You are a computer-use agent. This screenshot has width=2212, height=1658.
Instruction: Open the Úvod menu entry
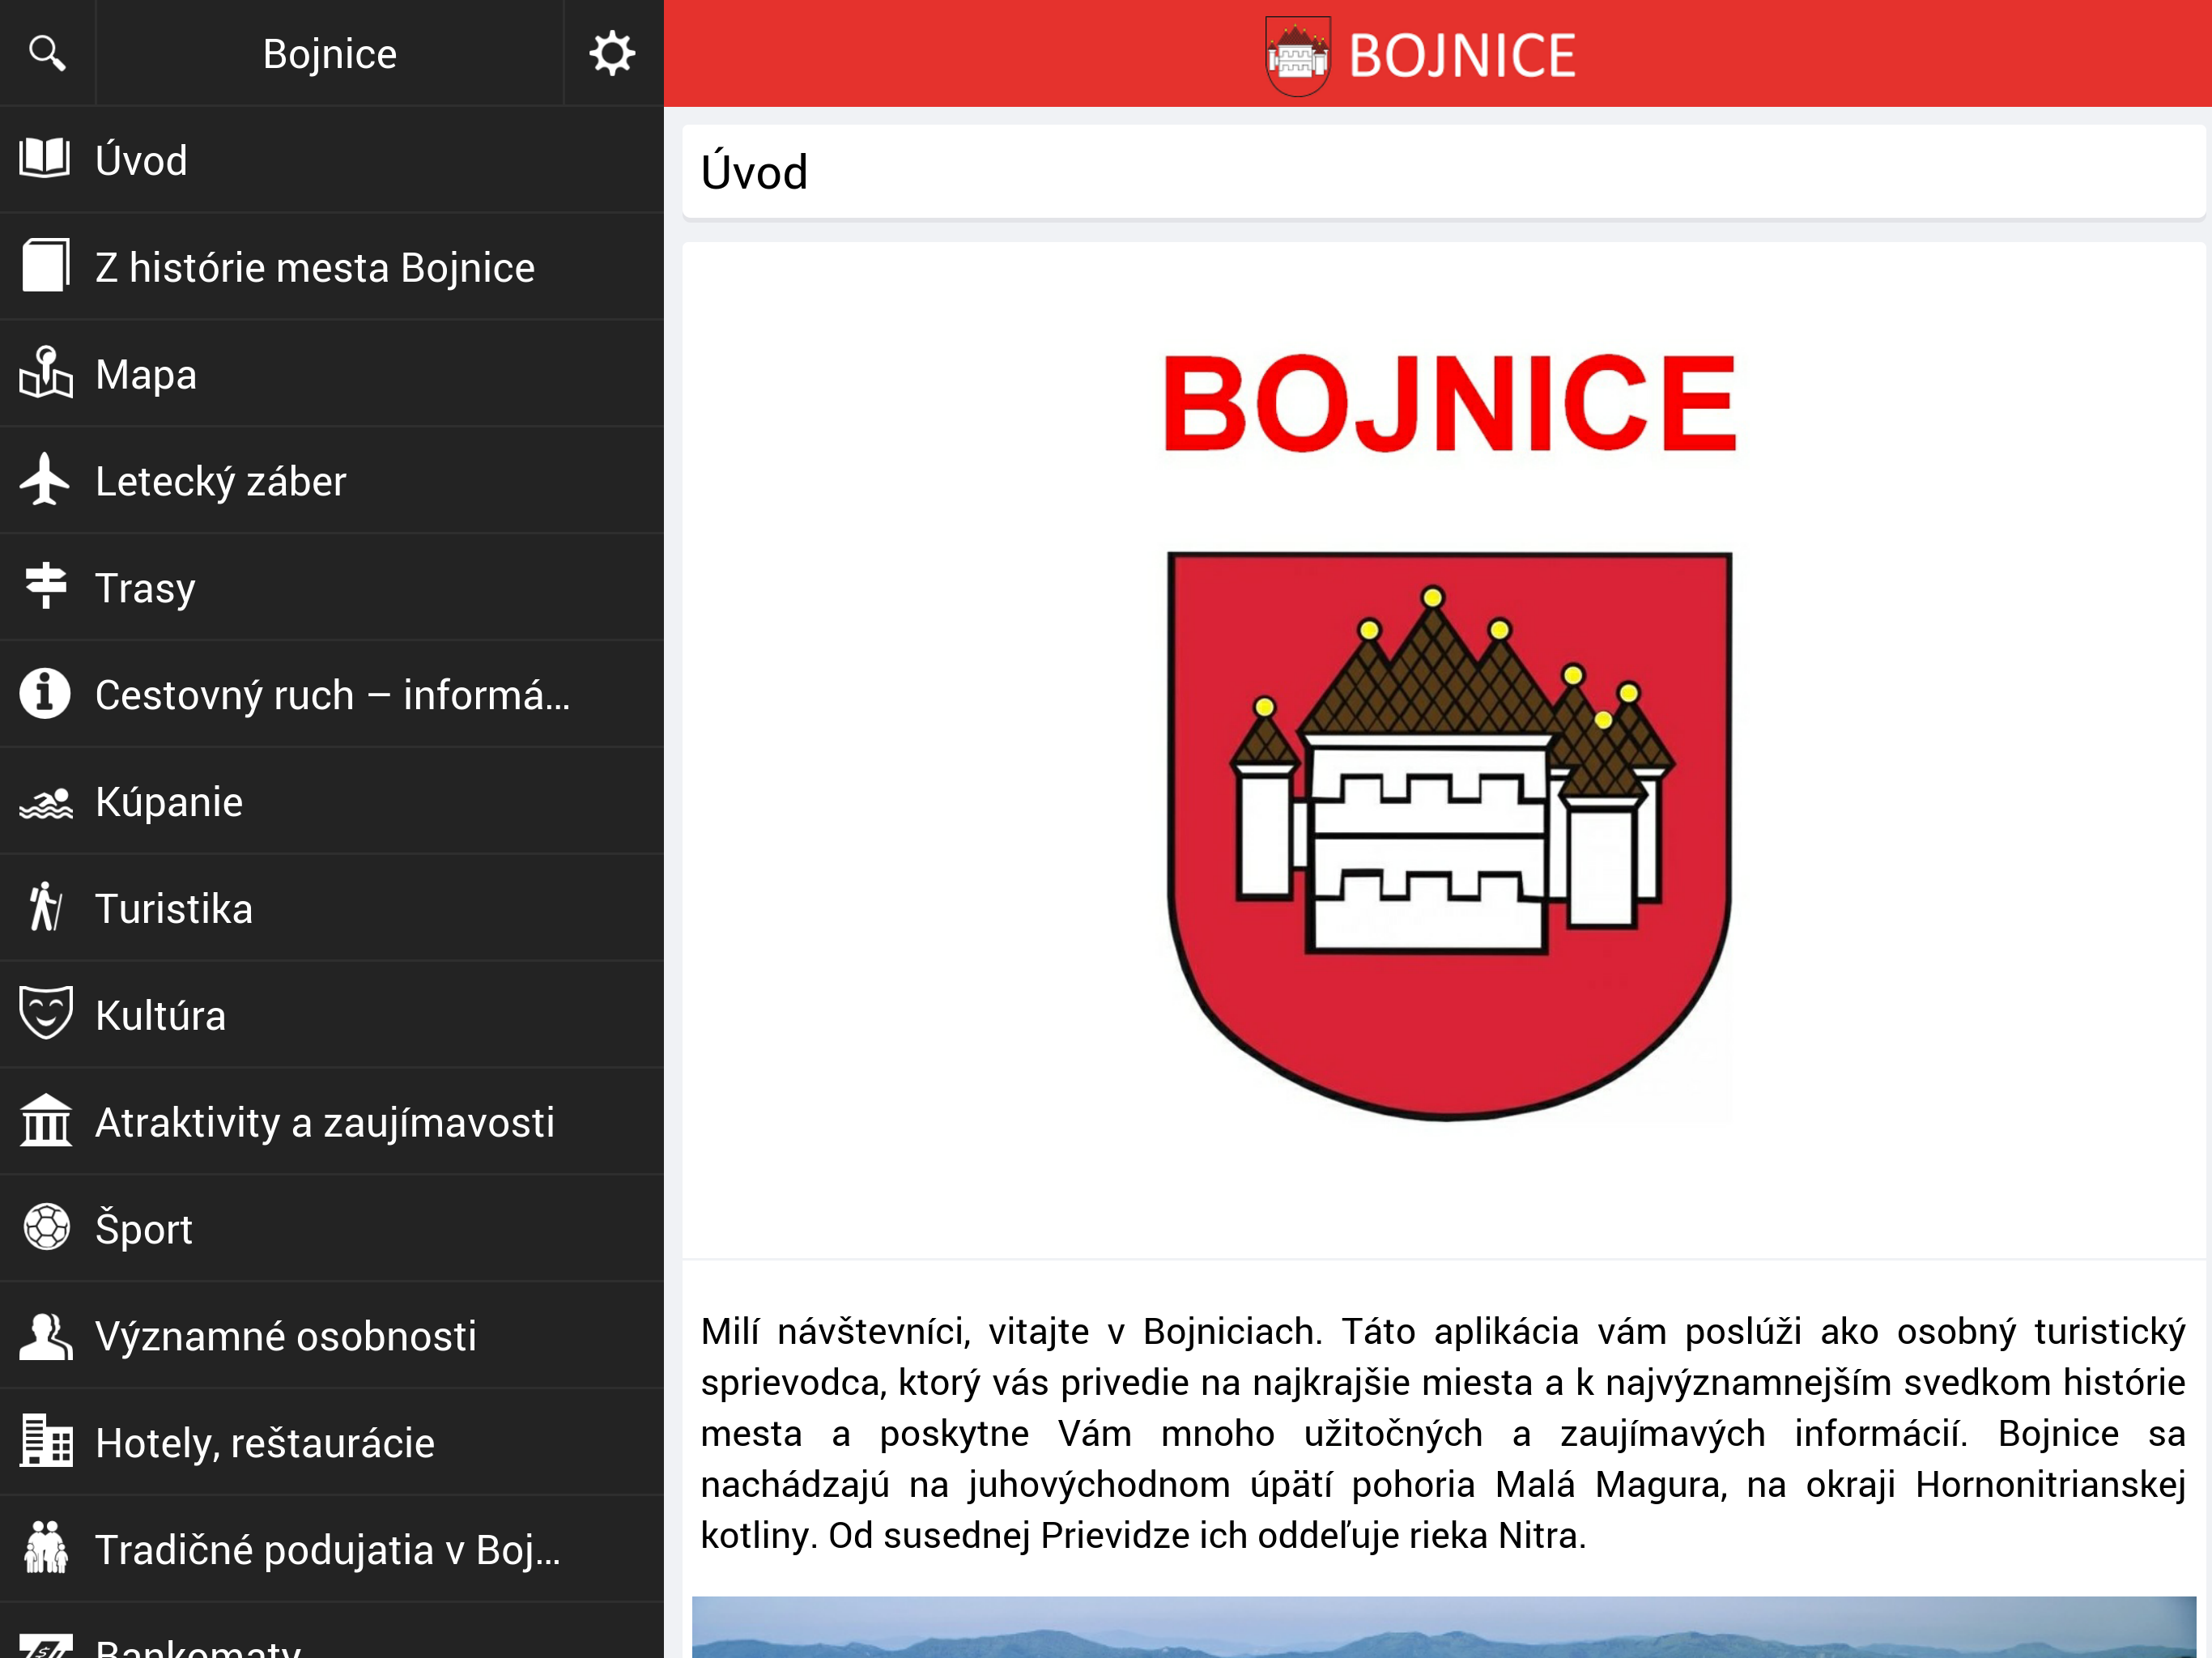pyautogui.click(x=332, y=159)
